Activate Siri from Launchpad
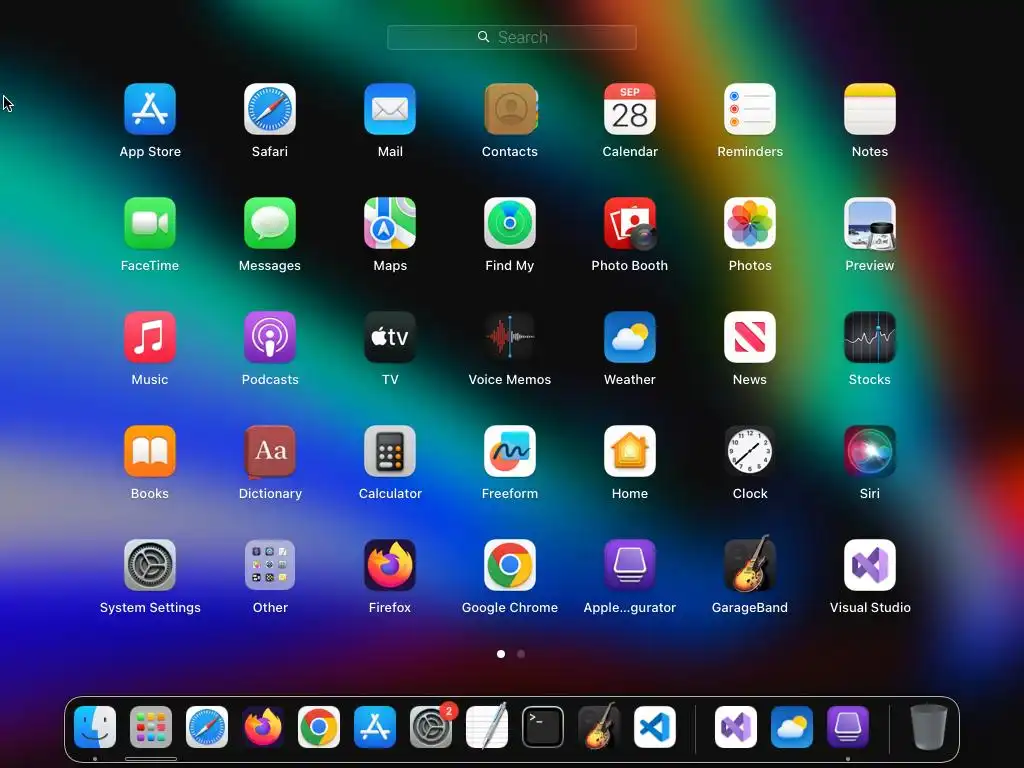 pyautogui.click(x=870, y=451)
